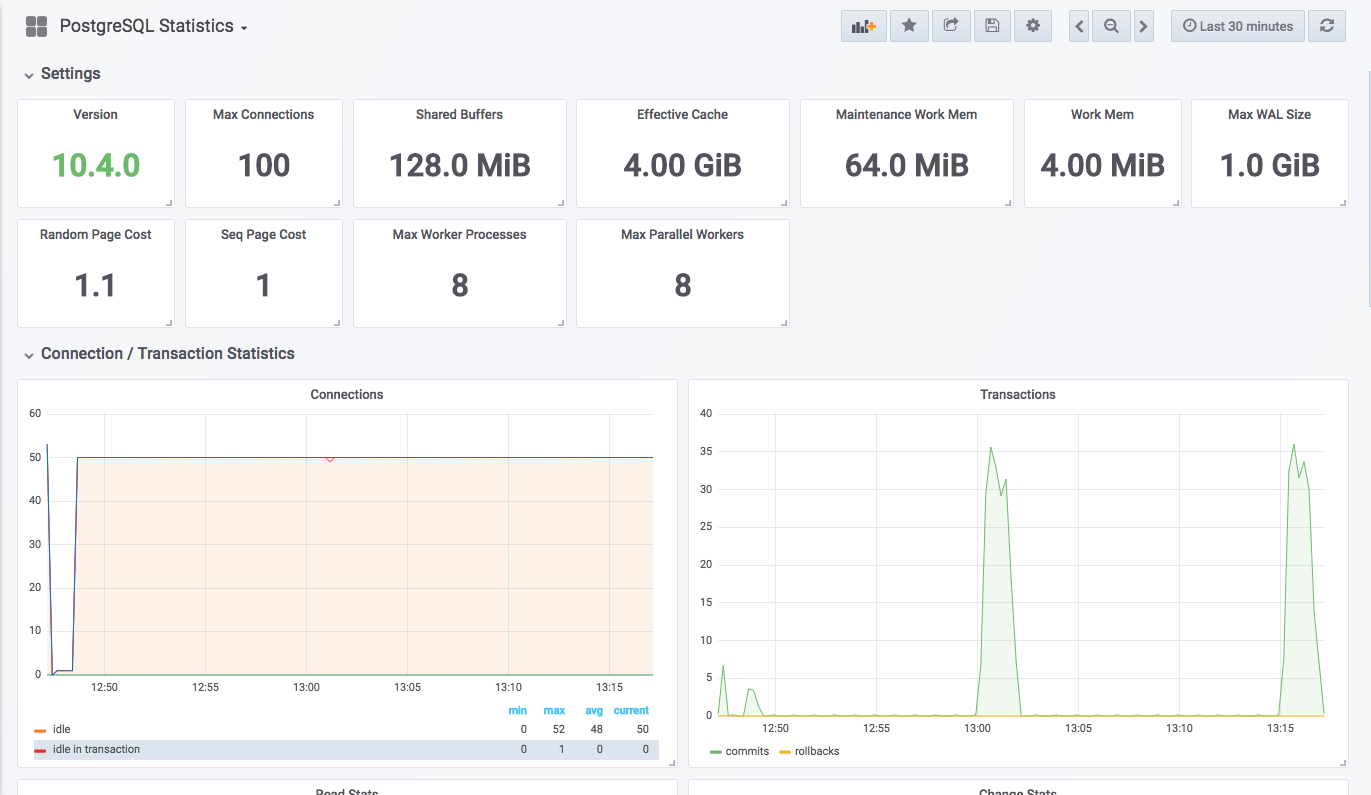Change the rollbacks series color swatch
This screenshot has width=1371, height=795.
785,752
